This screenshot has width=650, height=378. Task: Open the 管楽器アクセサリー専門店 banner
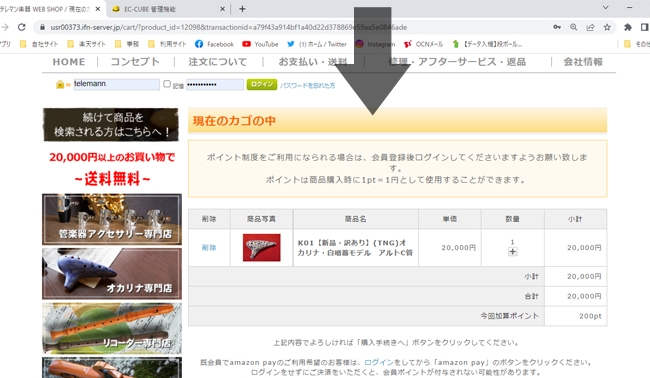[112, 219]
